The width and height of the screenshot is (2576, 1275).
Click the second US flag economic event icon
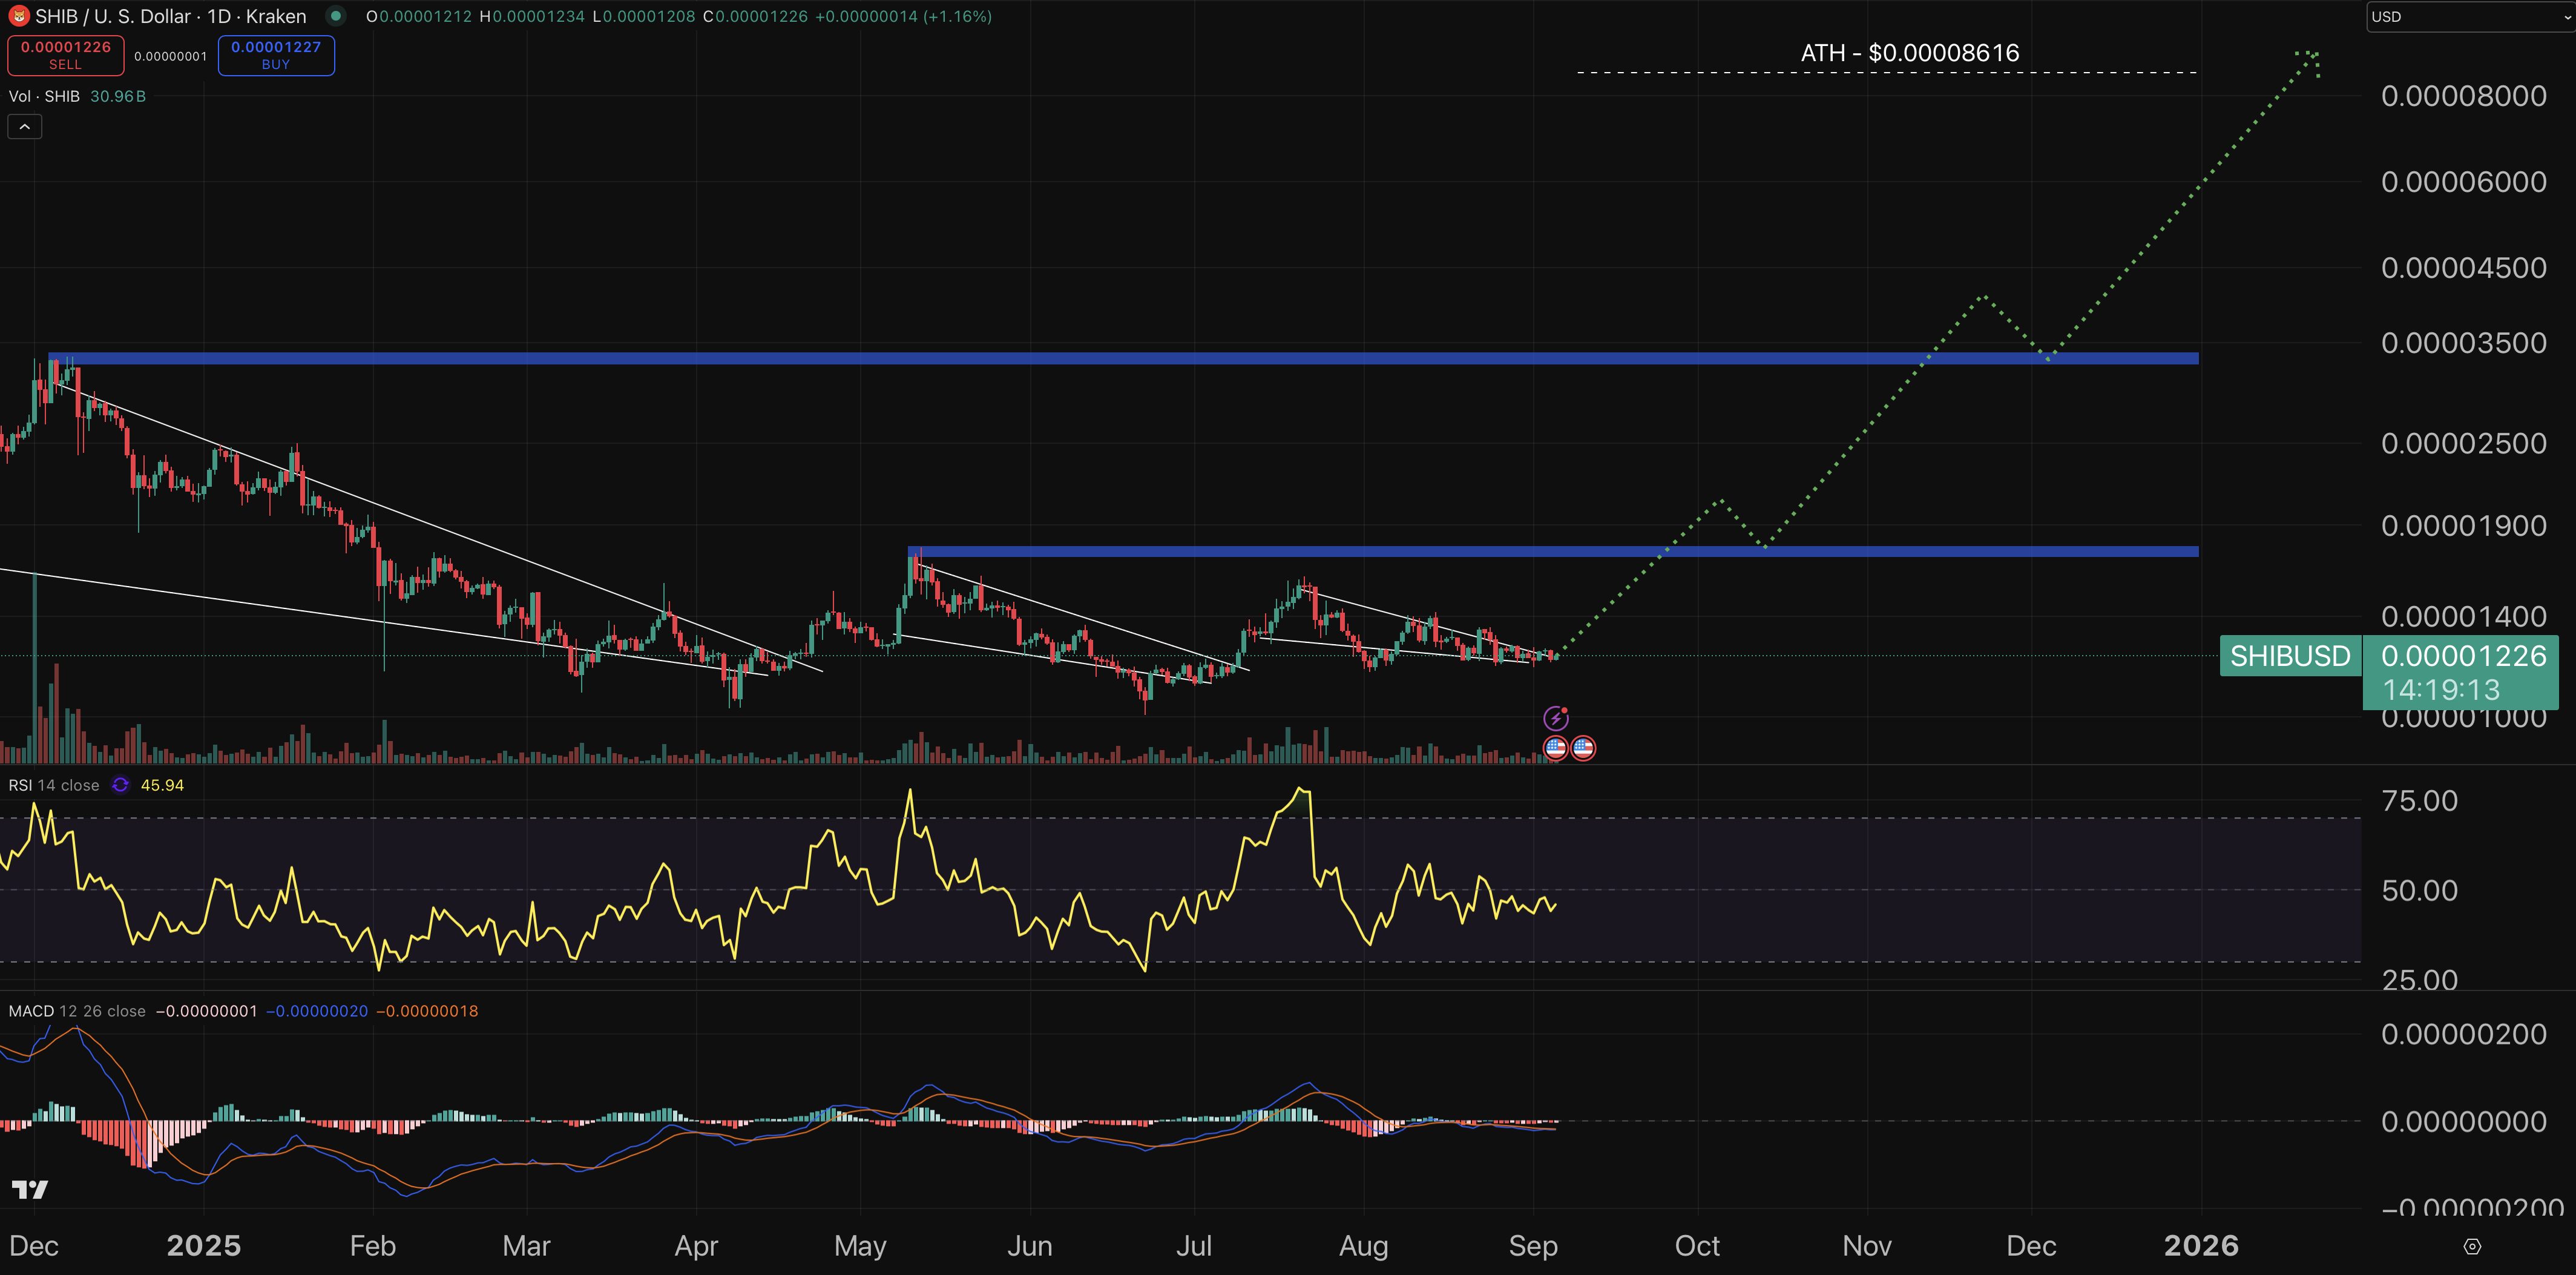1583,748
